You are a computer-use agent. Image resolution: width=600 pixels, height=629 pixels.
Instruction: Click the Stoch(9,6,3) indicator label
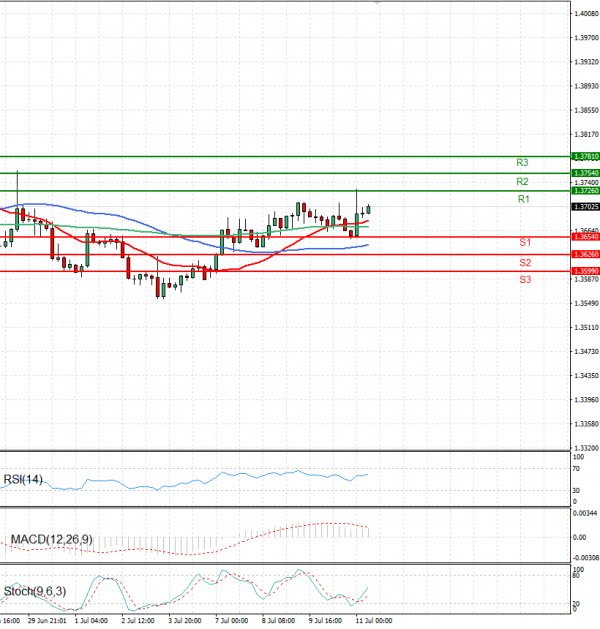tap(34, 591)
